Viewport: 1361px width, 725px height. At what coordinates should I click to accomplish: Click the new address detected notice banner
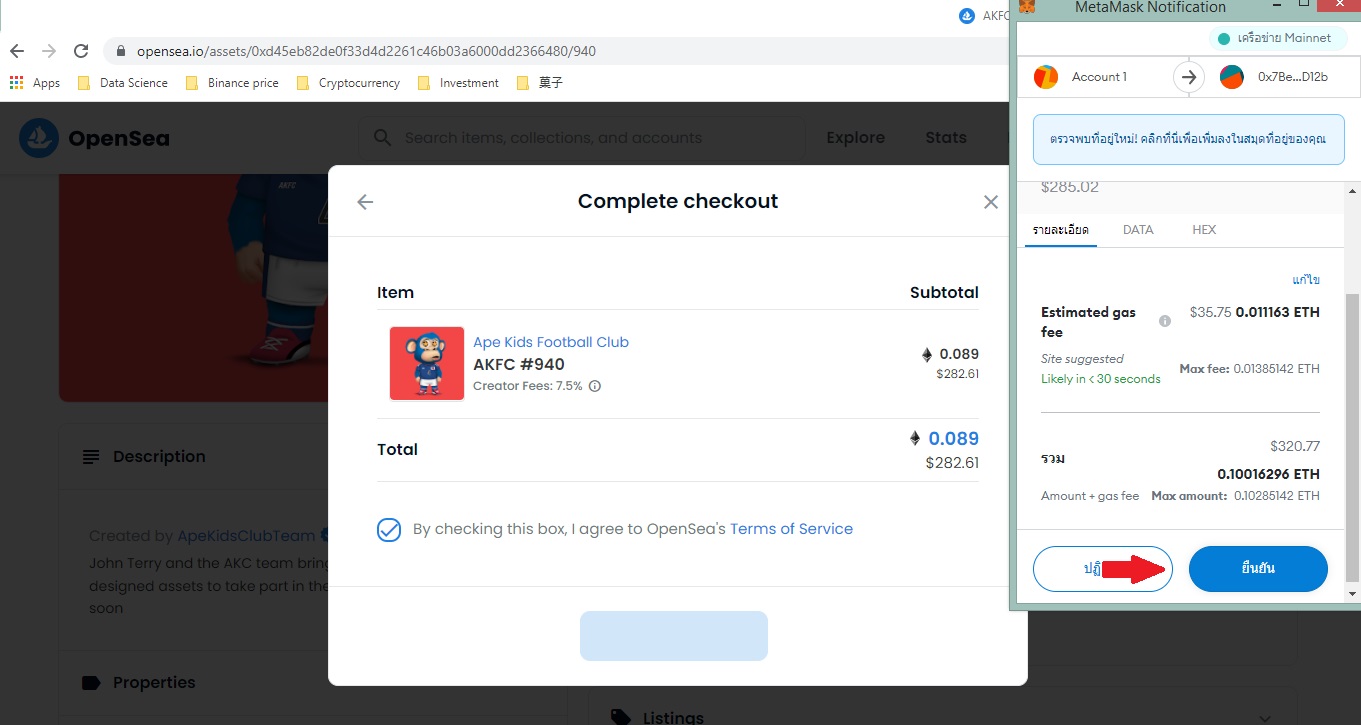pos(1189,139)
